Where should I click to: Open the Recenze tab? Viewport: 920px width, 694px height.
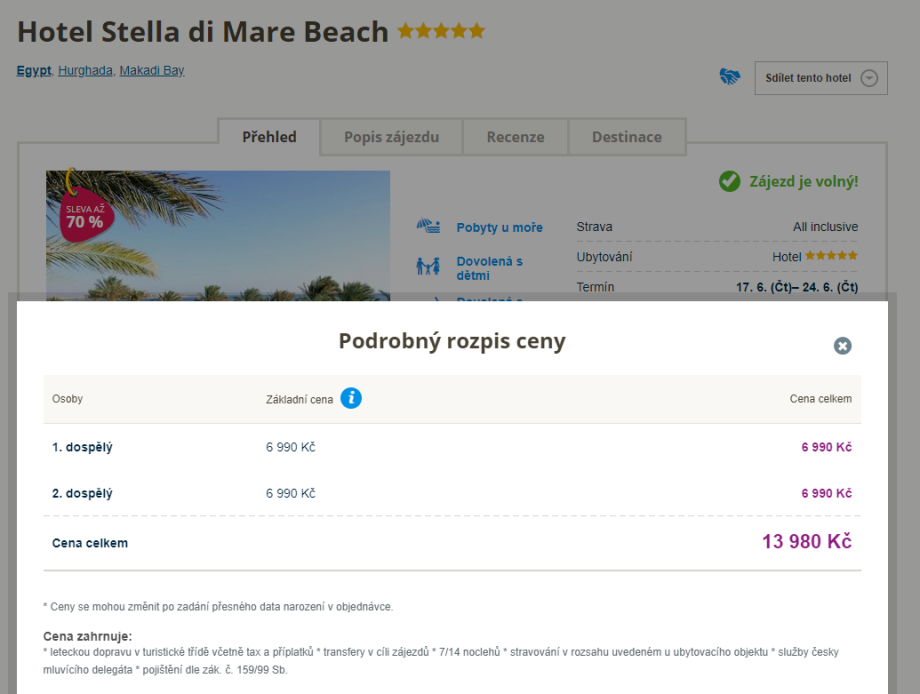coord(516,137)
